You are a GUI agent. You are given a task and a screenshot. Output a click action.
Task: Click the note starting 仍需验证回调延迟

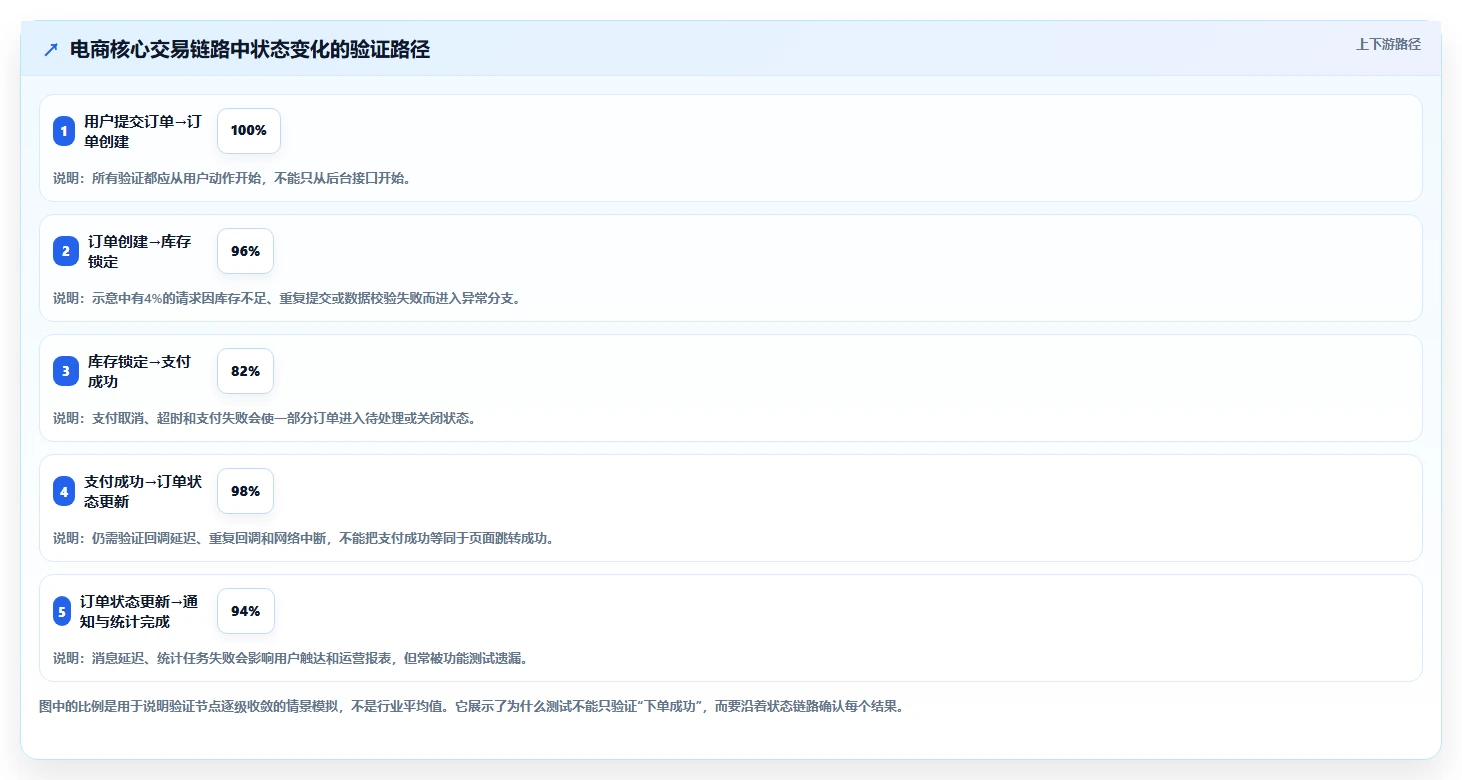(x=304, y=538)
